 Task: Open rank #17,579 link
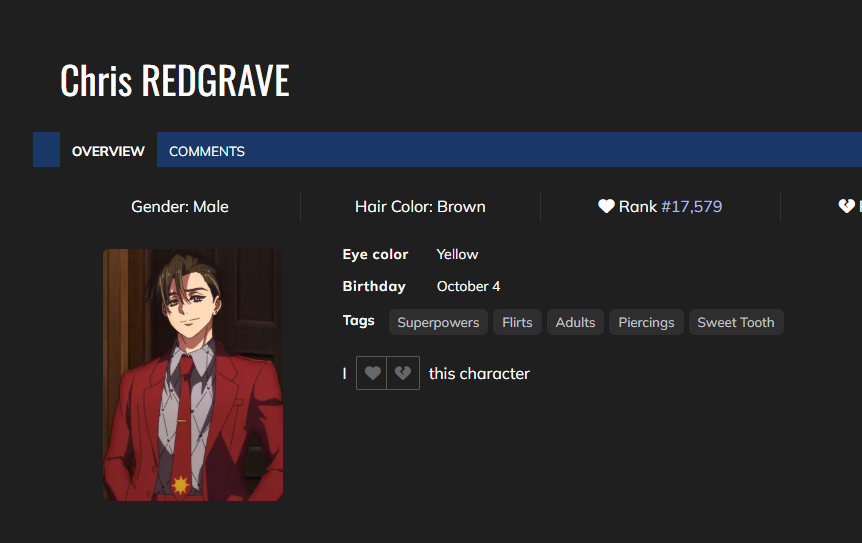[692, 207]
